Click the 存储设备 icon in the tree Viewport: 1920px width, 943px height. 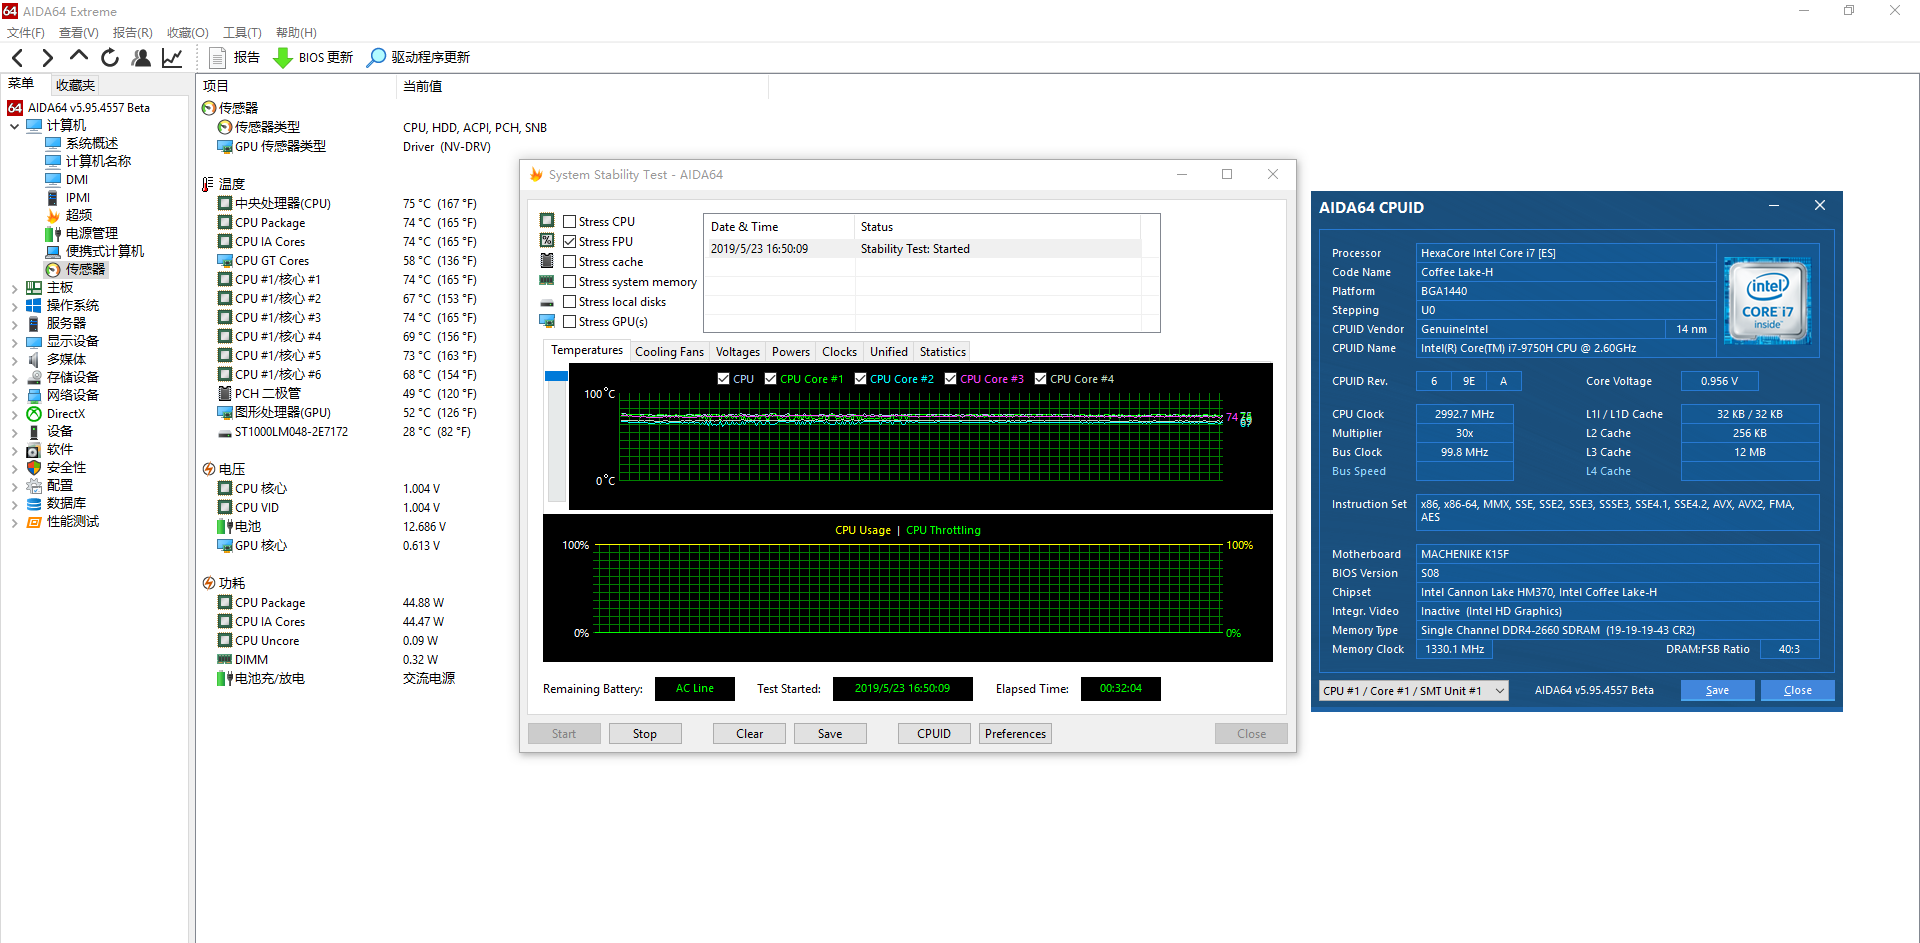click(34, 378)
